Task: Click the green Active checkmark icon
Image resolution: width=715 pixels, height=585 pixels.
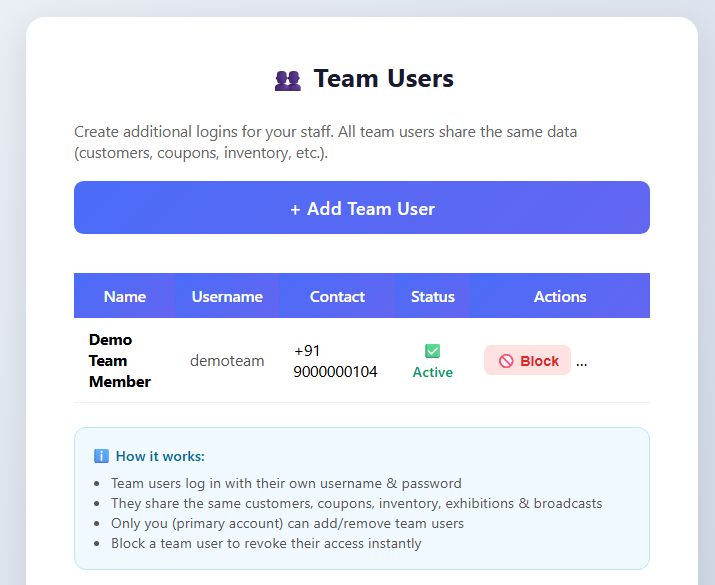Action: click(432, 351)
